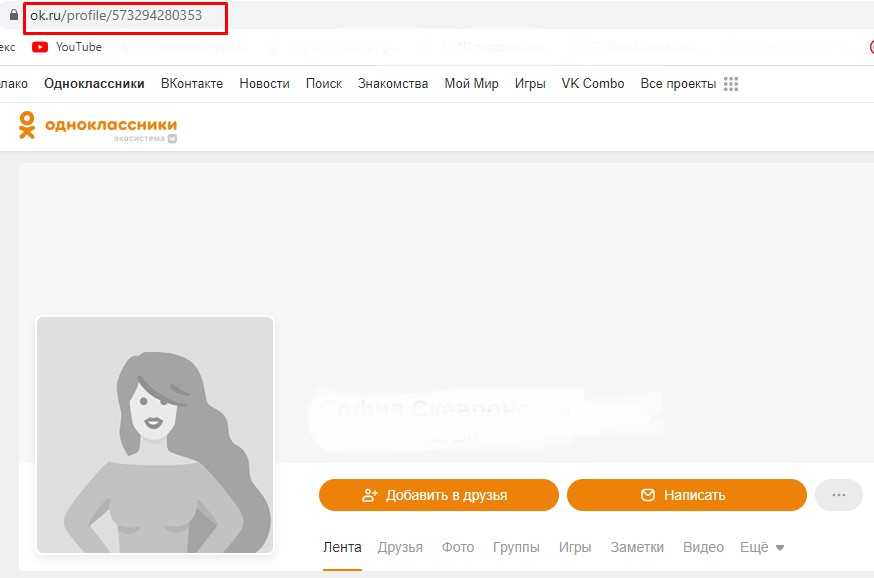874x578 pixels.
Task: Click the ВКонтакте link in top bar
Action: click(x=192, y=84)
